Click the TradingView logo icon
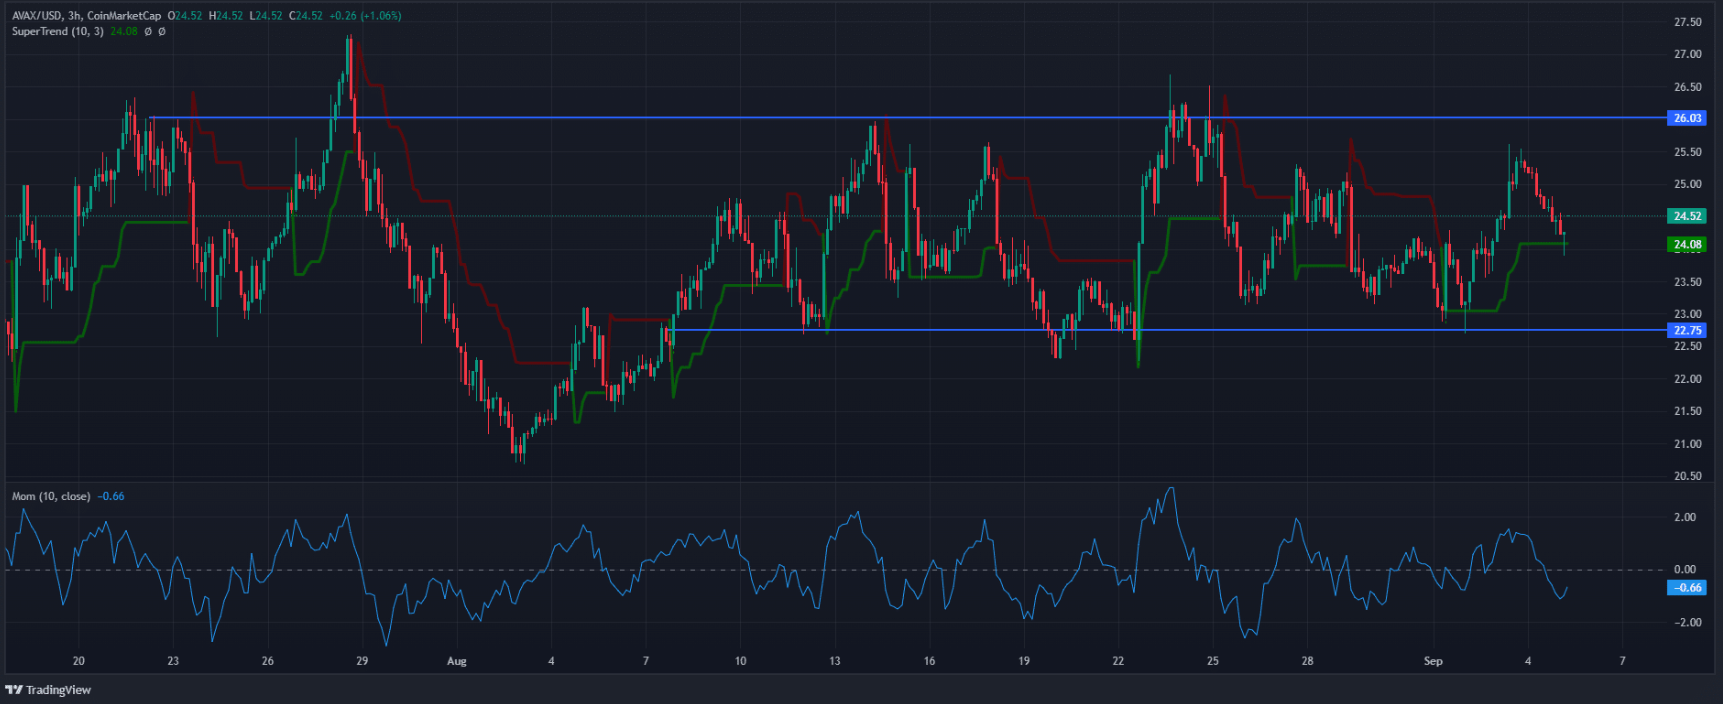1723x704 pixels. click(x=14, y=690)
